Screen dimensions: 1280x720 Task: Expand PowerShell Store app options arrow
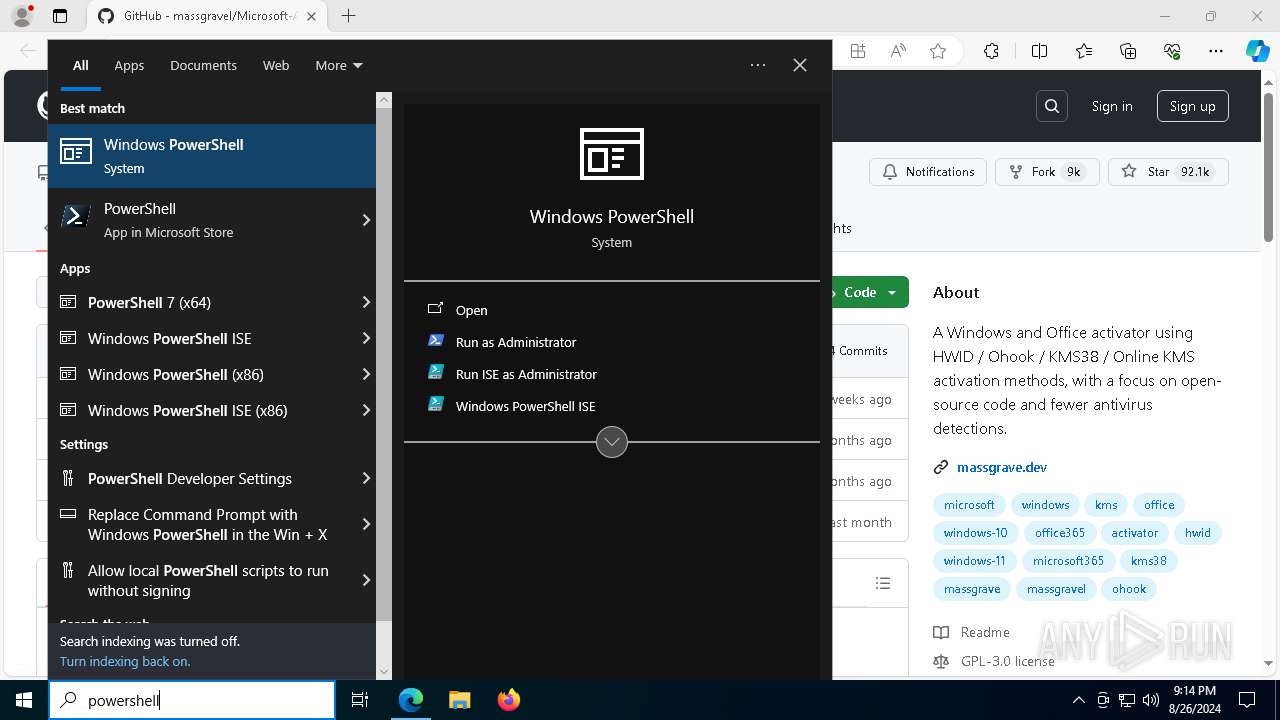[x=366, y=220]
